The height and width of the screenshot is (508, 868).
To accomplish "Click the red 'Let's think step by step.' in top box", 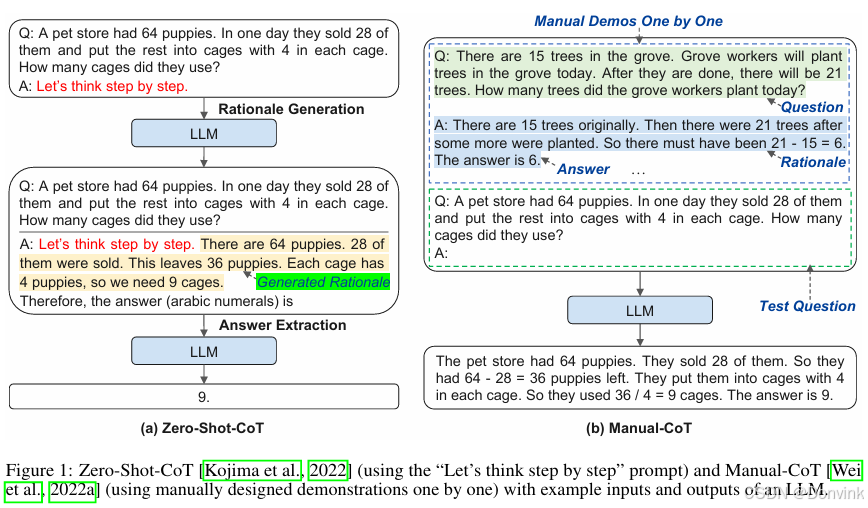I will pyautogui.click(x=112, y=86).
